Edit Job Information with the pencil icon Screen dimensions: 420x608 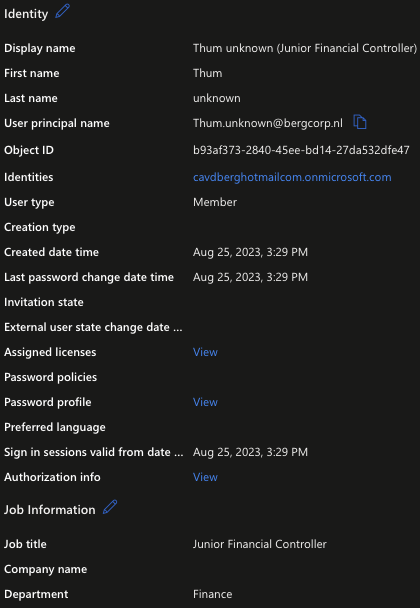(110, 507)
